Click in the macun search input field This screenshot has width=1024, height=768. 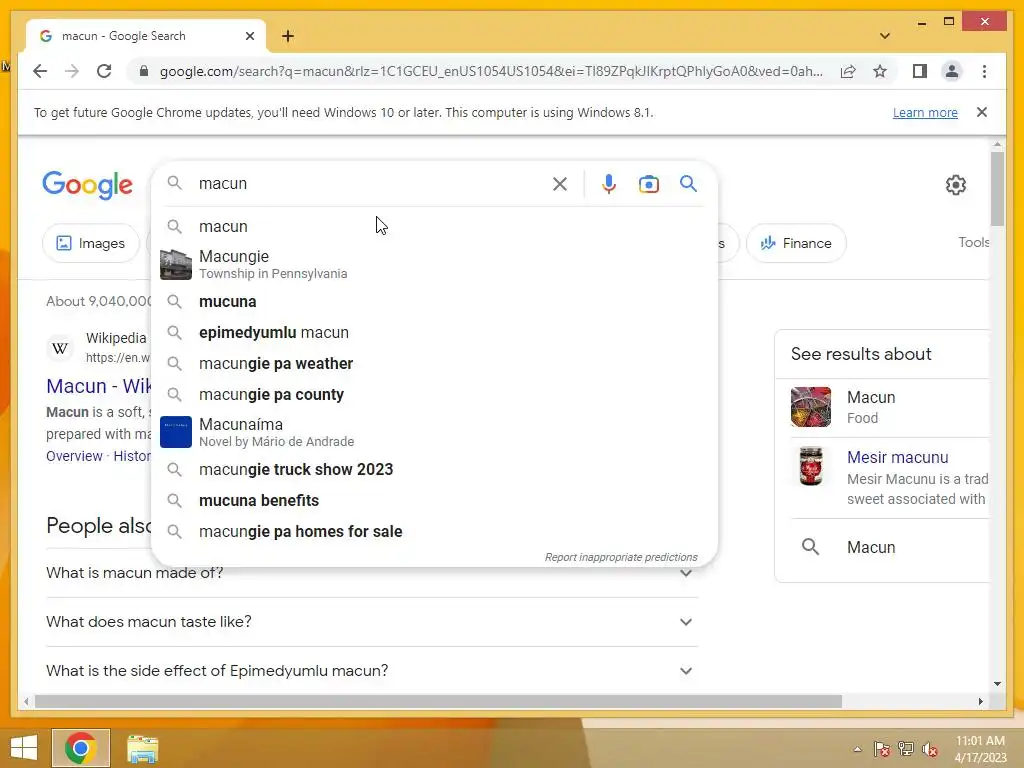point(369,184)
